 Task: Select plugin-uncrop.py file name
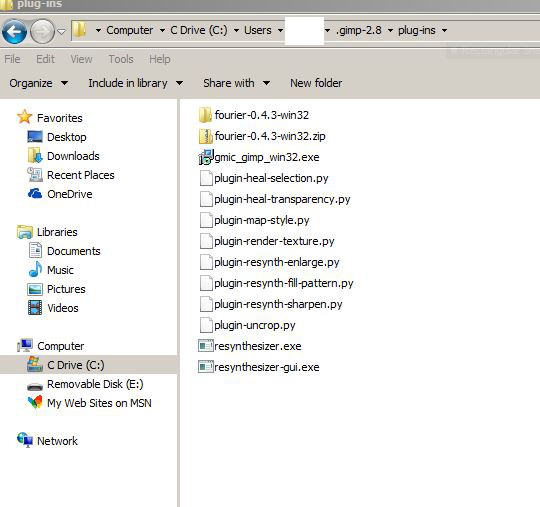255,325
